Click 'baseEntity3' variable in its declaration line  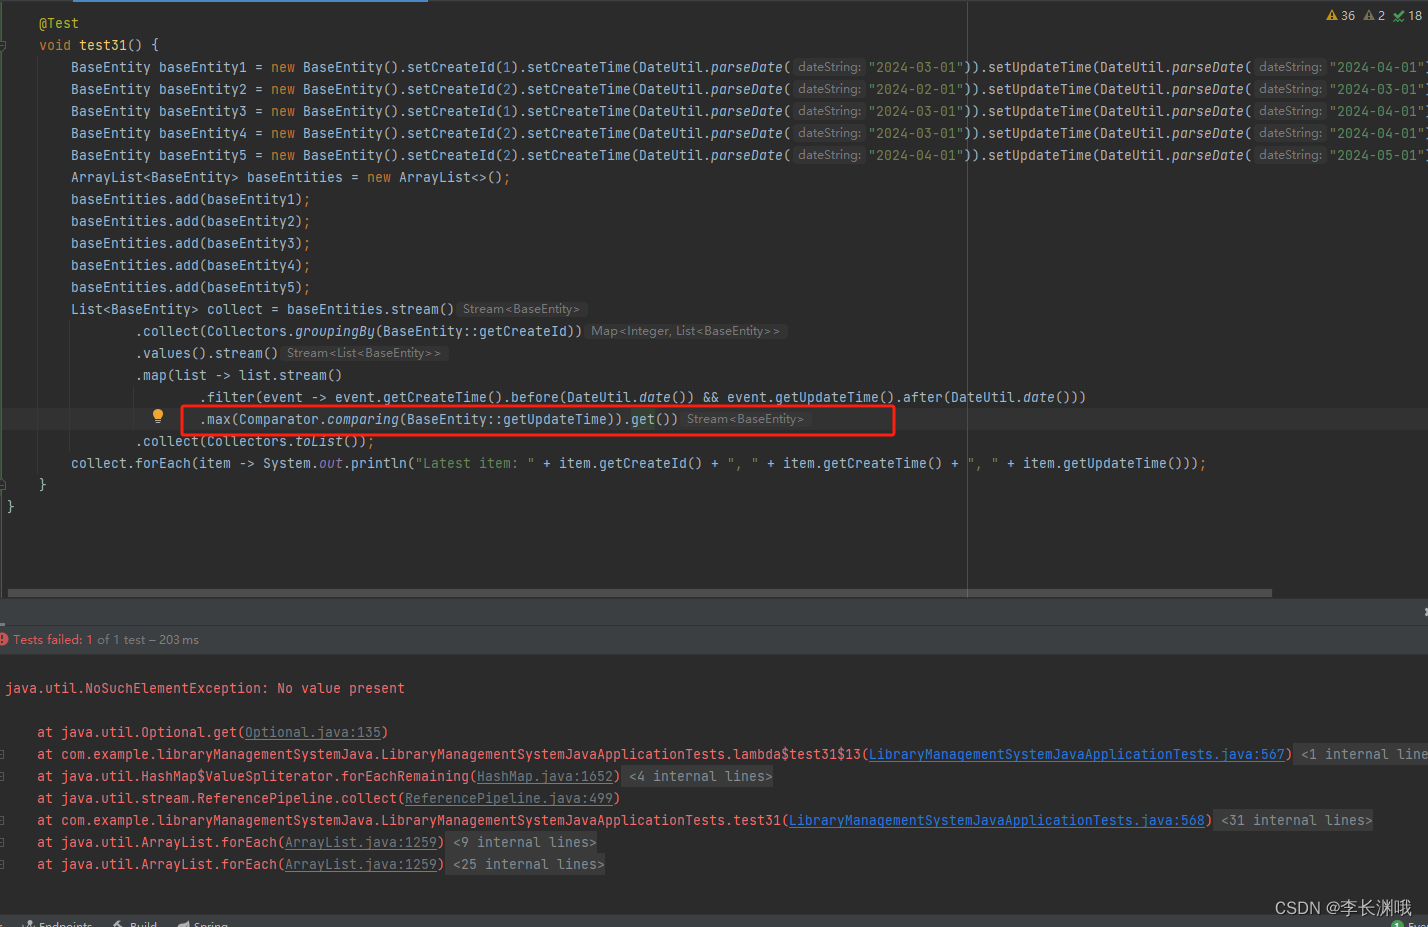click(203, 111)
